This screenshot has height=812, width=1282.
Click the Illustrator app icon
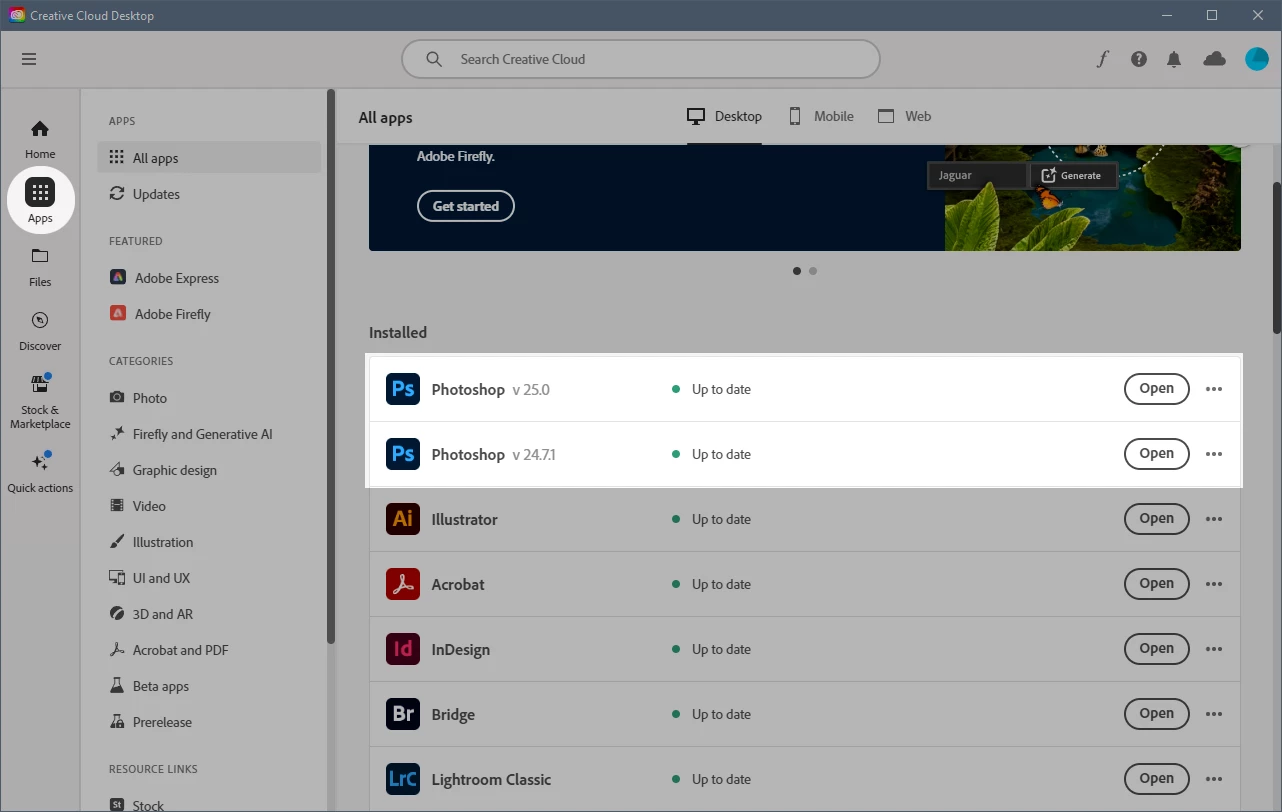pyautogui.click(x=403, y=519)
